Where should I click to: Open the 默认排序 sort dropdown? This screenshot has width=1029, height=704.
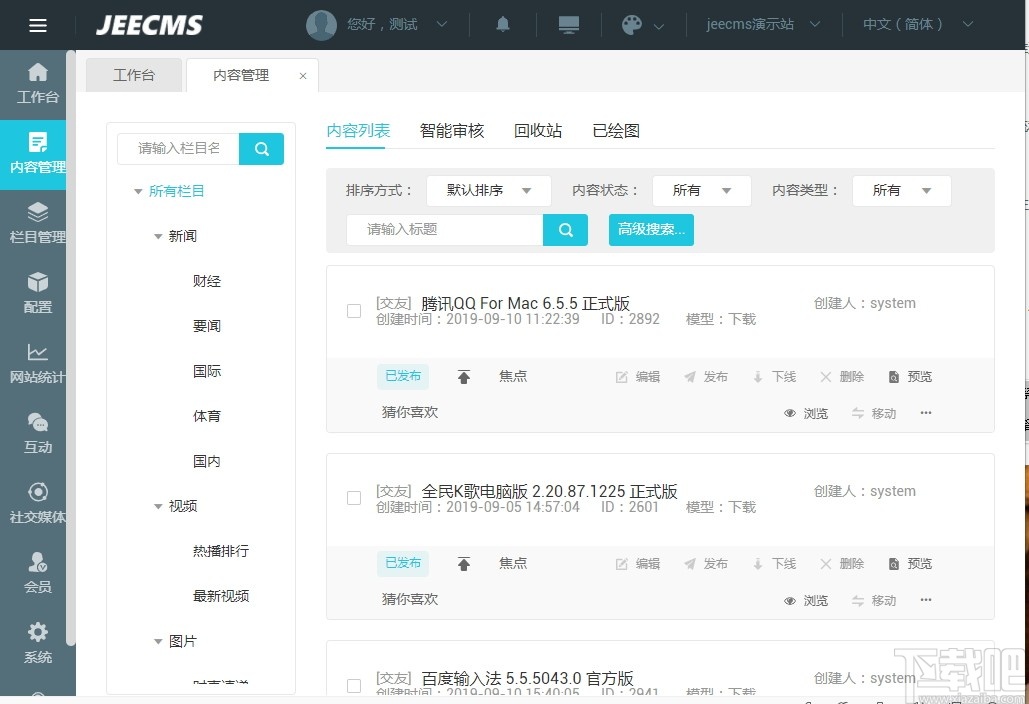[x=488, y=190]
